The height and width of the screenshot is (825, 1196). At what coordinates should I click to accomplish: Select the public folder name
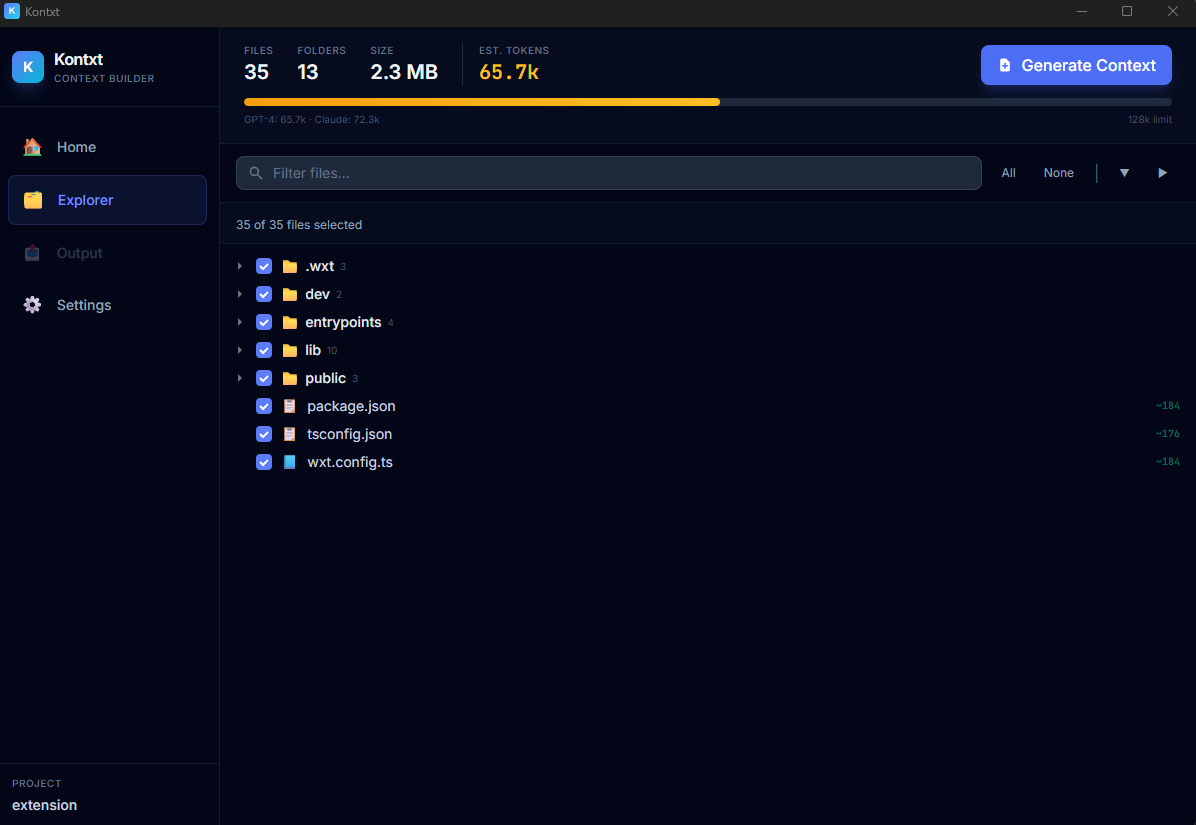pos(326,378)
